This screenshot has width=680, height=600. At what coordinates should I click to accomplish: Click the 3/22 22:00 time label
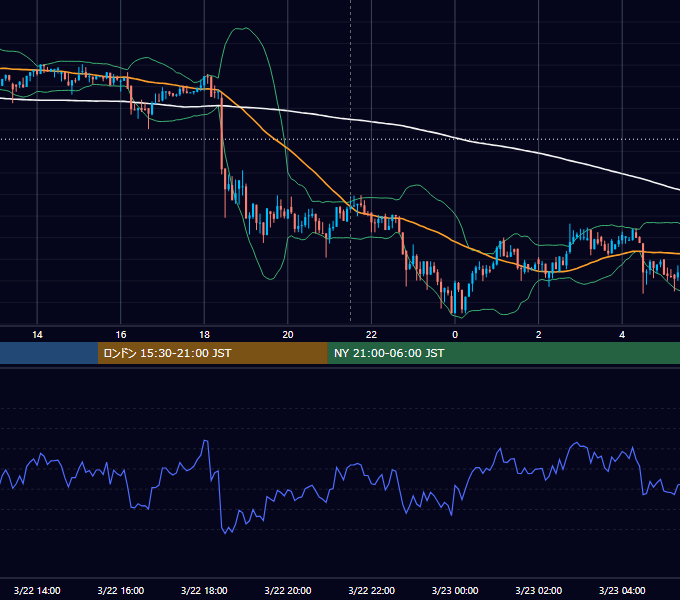pyautogui.click(x=372, y=590)
